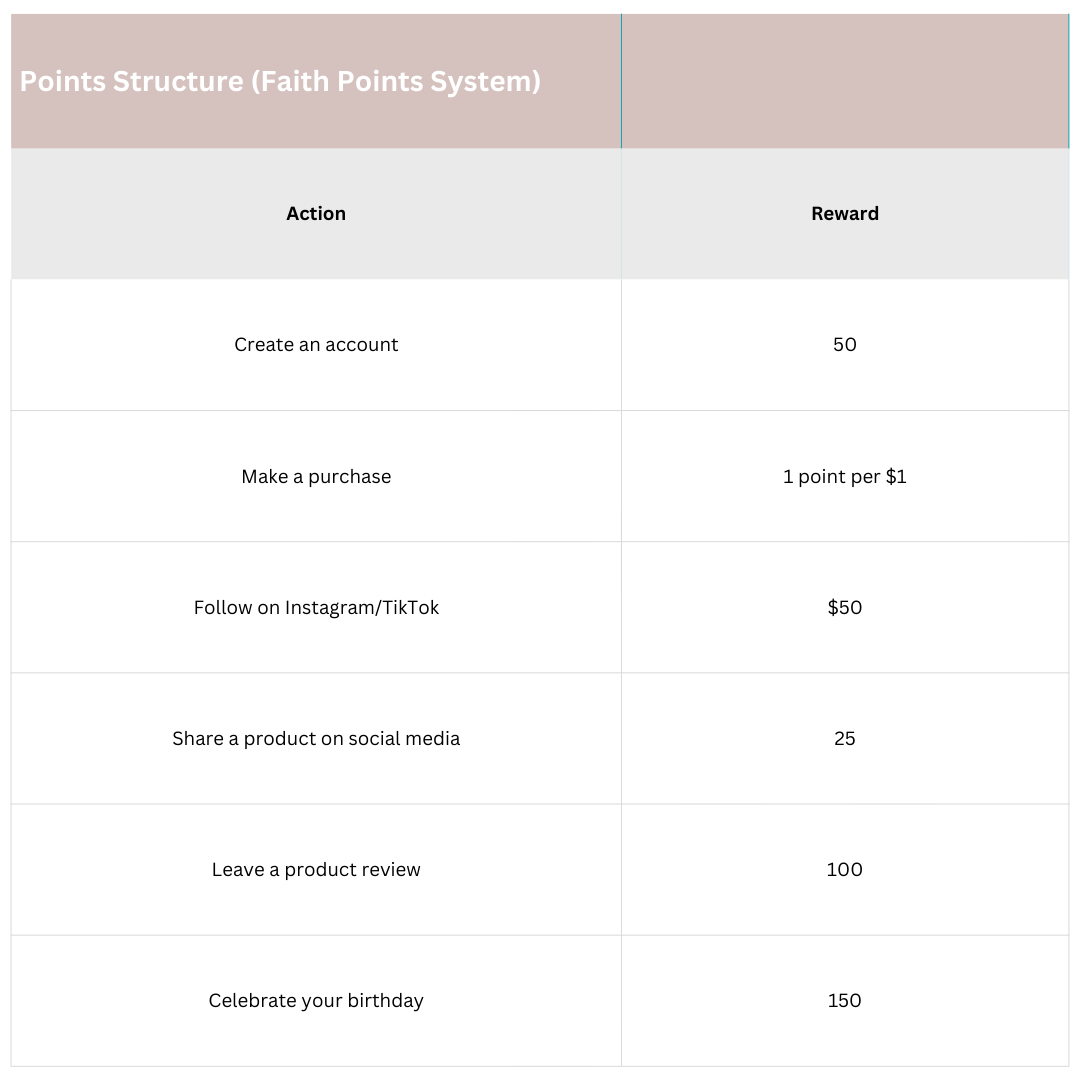Click the row border above Celebrate your birthday

316,935
